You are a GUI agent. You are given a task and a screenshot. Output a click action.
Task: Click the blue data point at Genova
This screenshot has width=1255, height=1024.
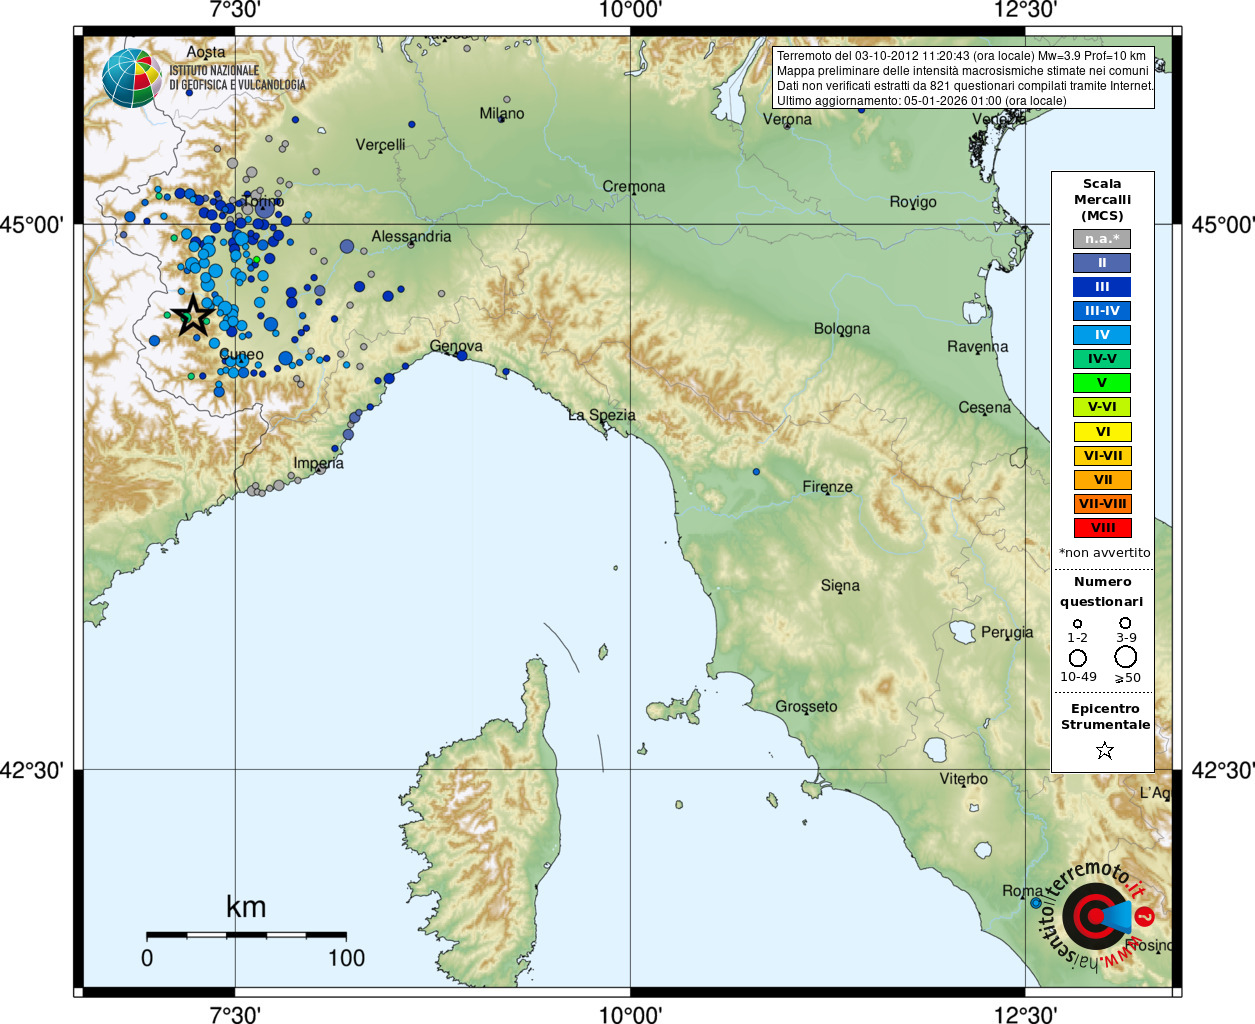coord(462,355)
